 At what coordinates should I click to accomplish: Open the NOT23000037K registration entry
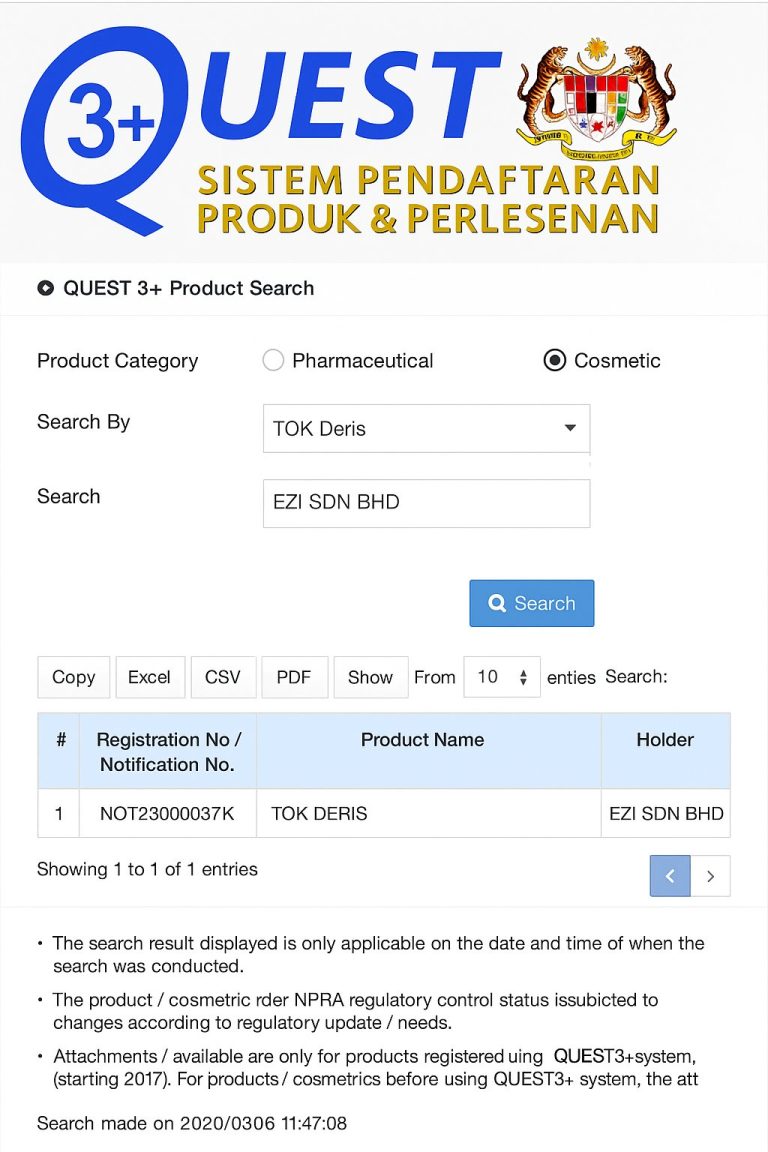(167, 814)
